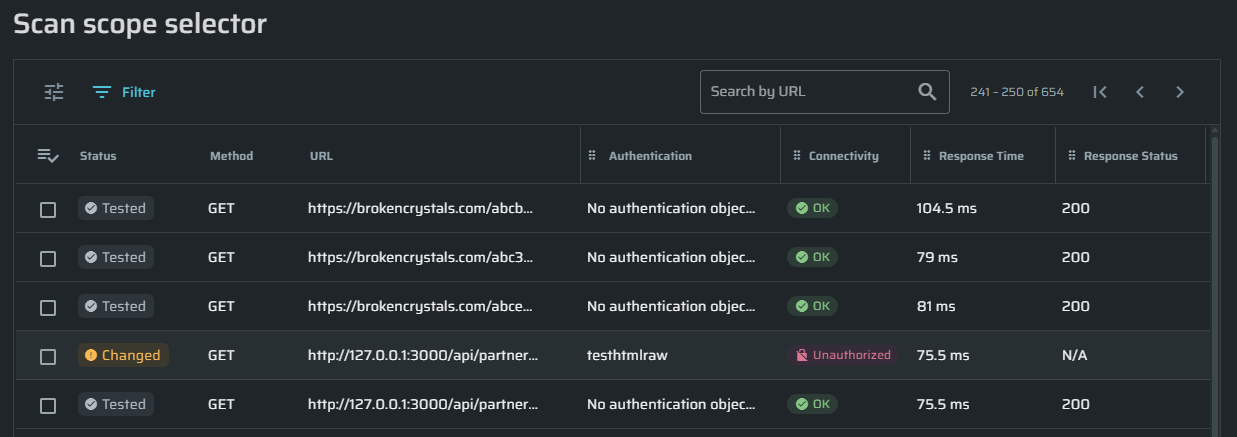Open URL https://brokencrystals.com/abc3…
The width and height of the screenshot is (1237, 437).
(x=421, y=257)
